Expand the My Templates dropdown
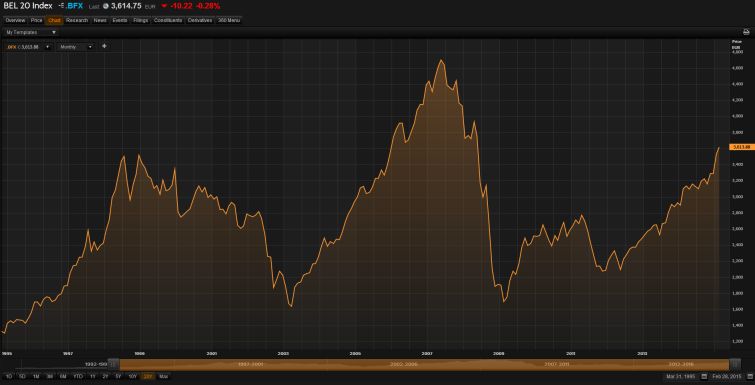Viewport: 755px width, 385px height. tap(31, 32)
